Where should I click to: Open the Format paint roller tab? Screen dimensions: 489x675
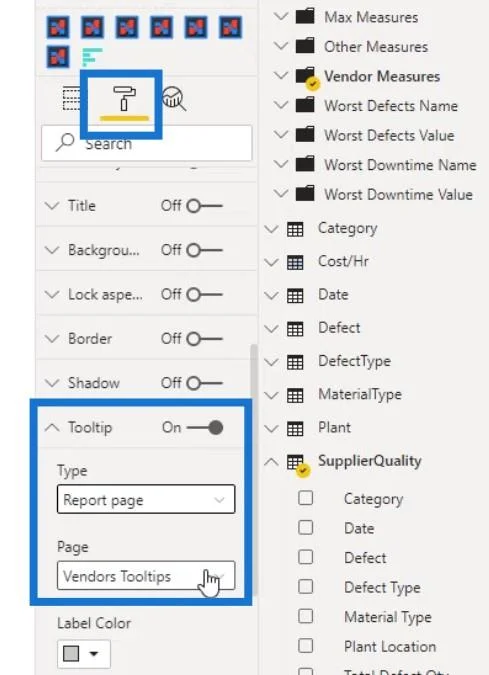[124, 99]
